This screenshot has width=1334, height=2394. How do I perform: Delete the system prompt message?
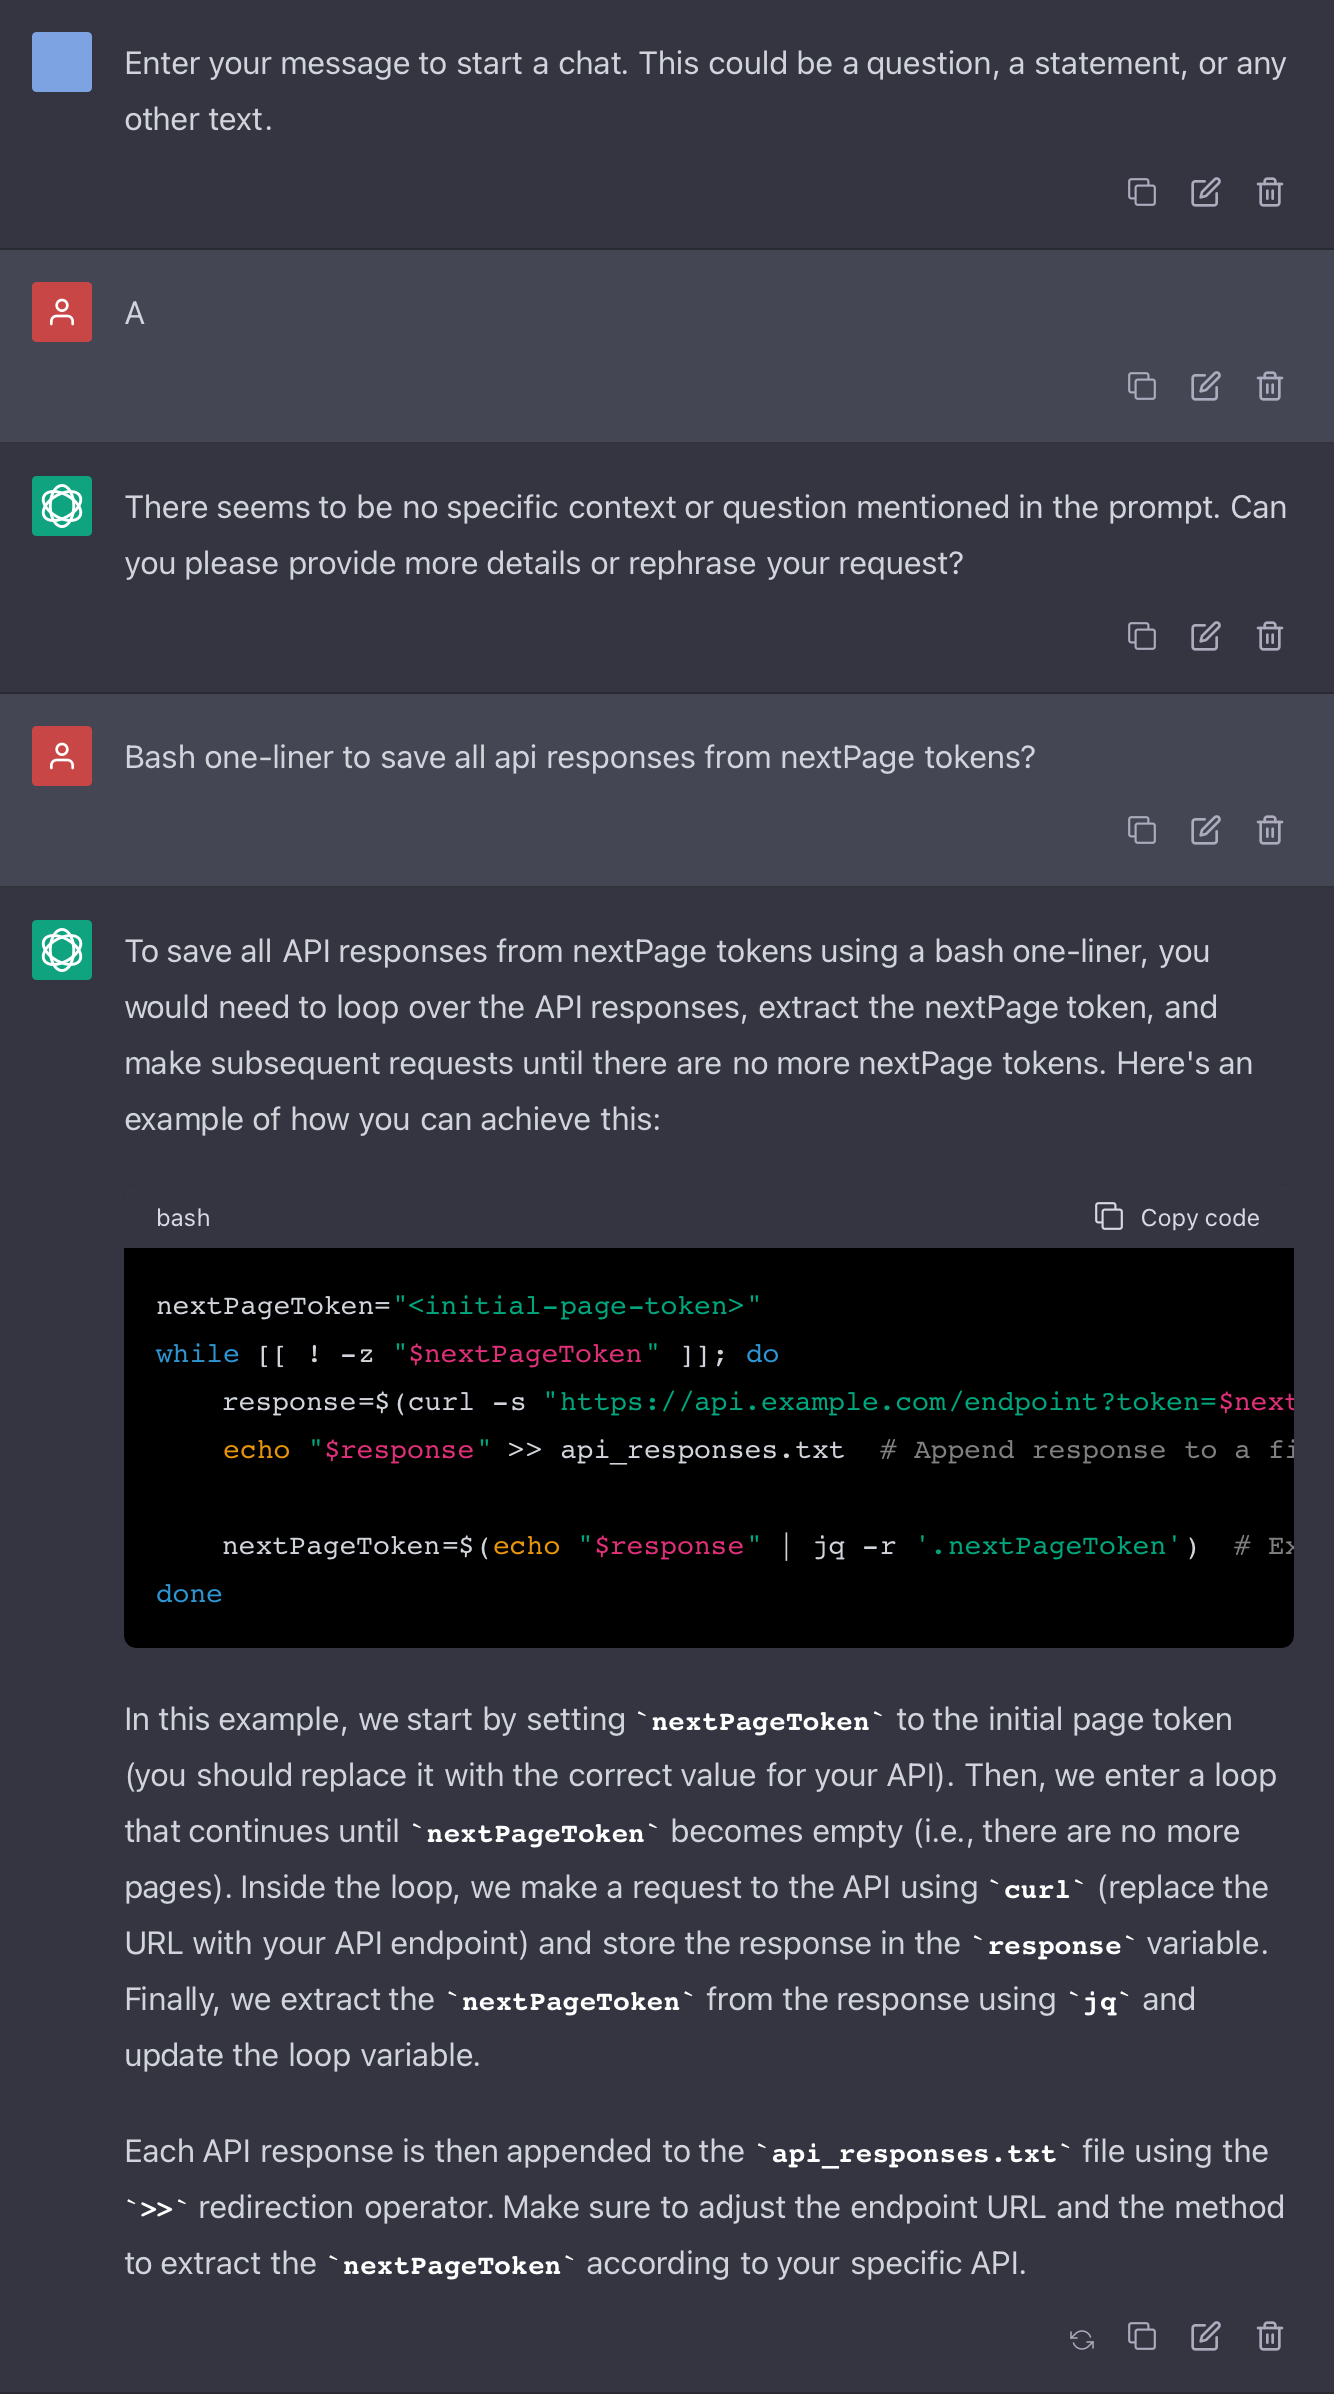(x=1269, y=192)
